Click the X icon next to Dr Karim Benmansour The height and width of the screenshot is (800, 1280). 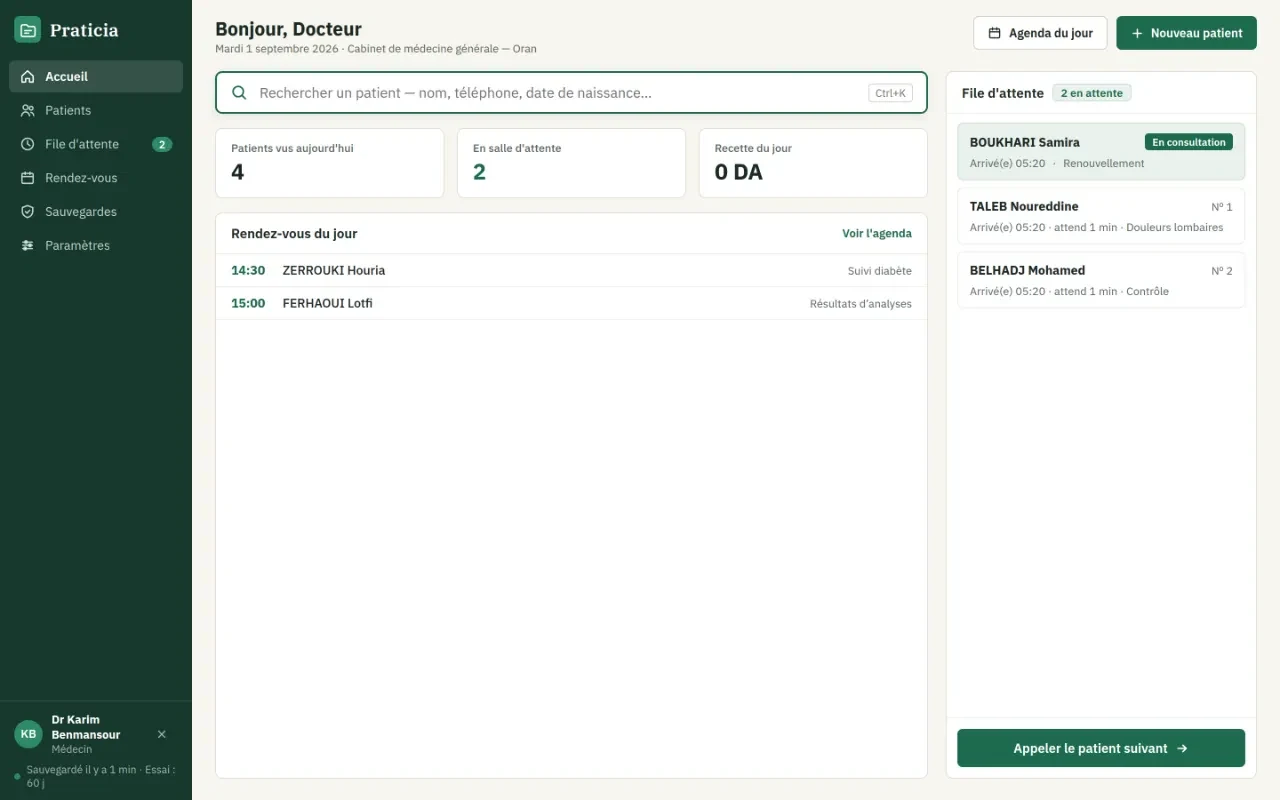click(x=162, y=734)
